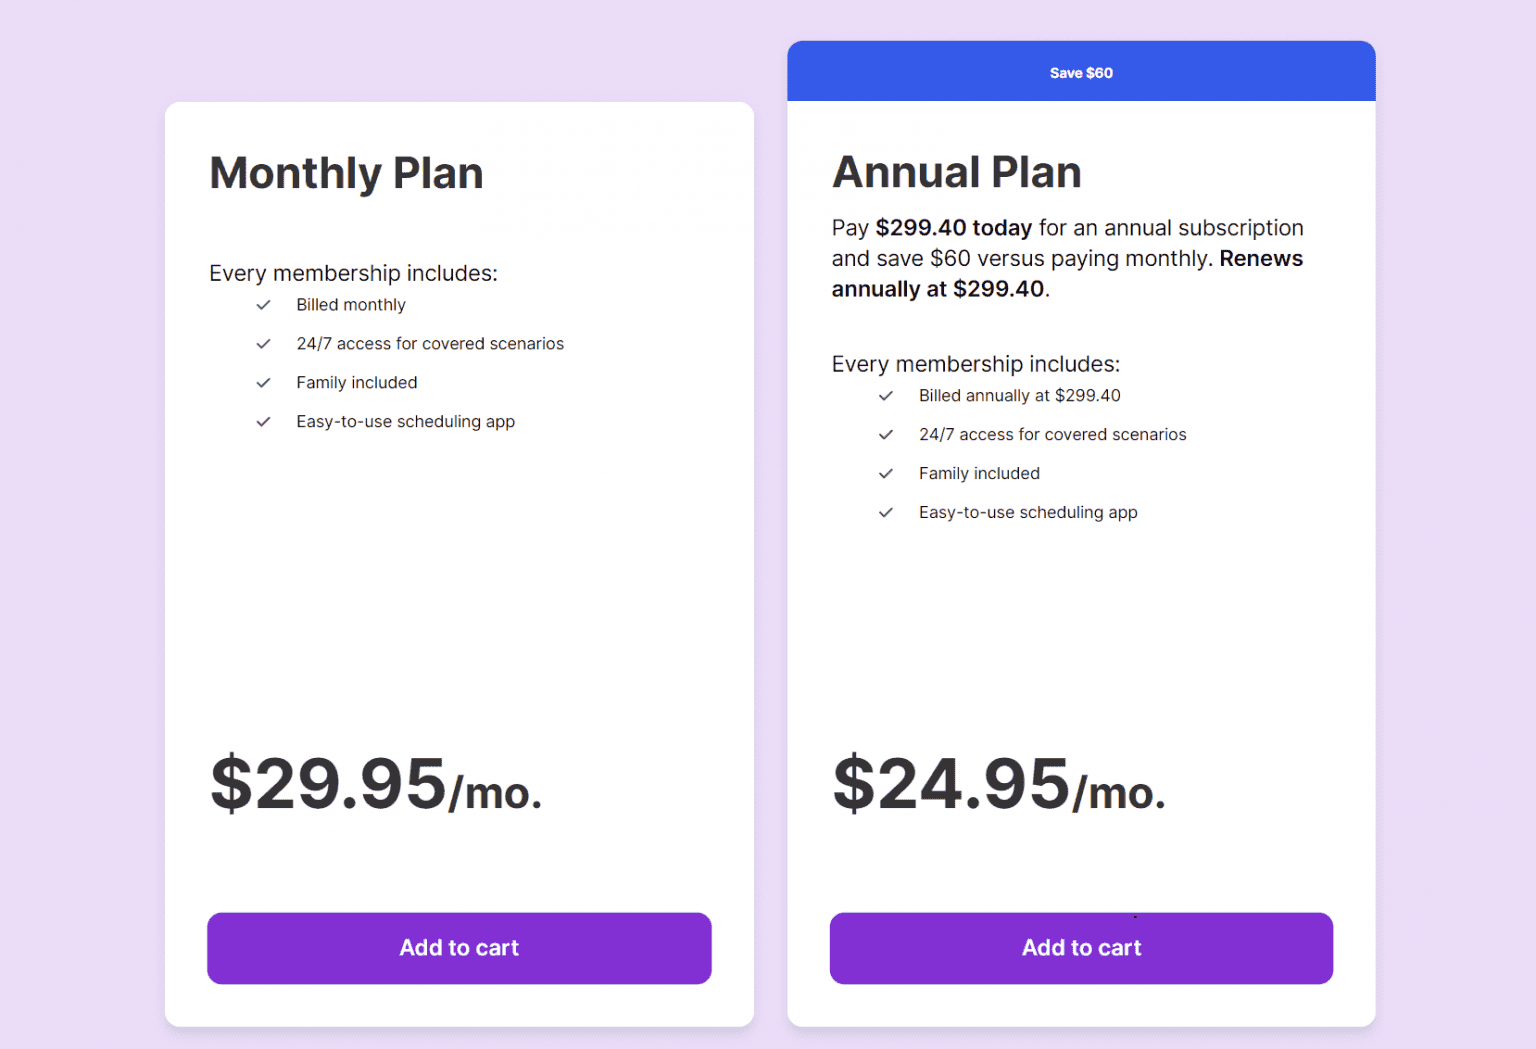This screenshot has height=1049, width=1536.
Task: Click the checkmark beside Billed monthly
Action: click(x=263, y=305)
